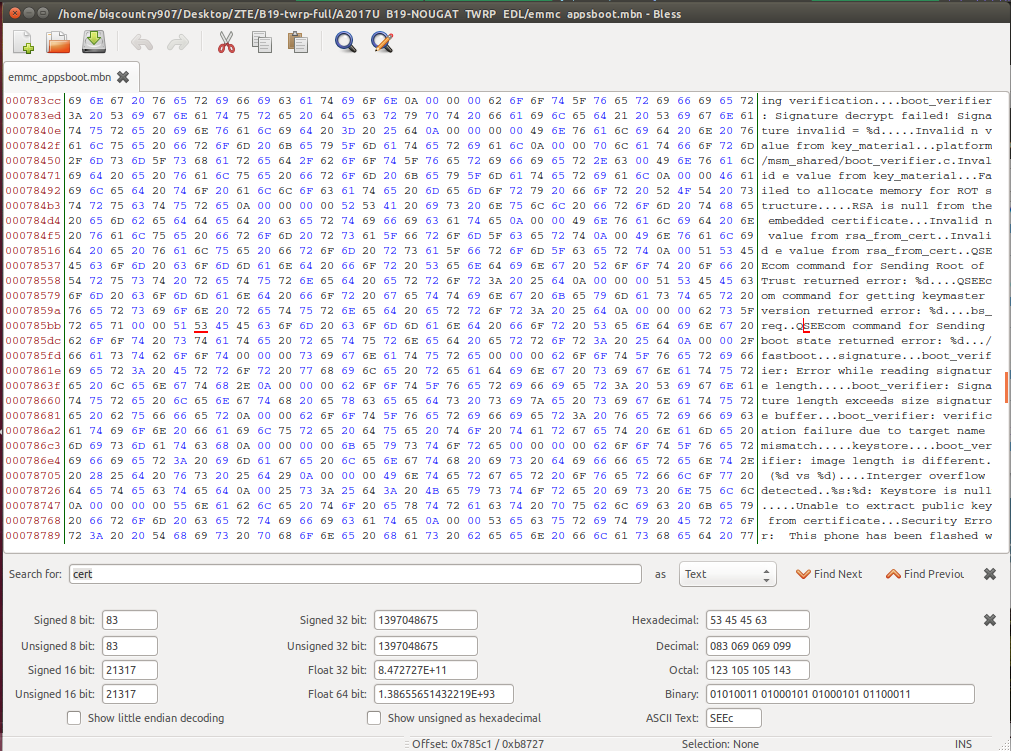
Task: Cut selection with the scissors icon
Action: point(226,42)
